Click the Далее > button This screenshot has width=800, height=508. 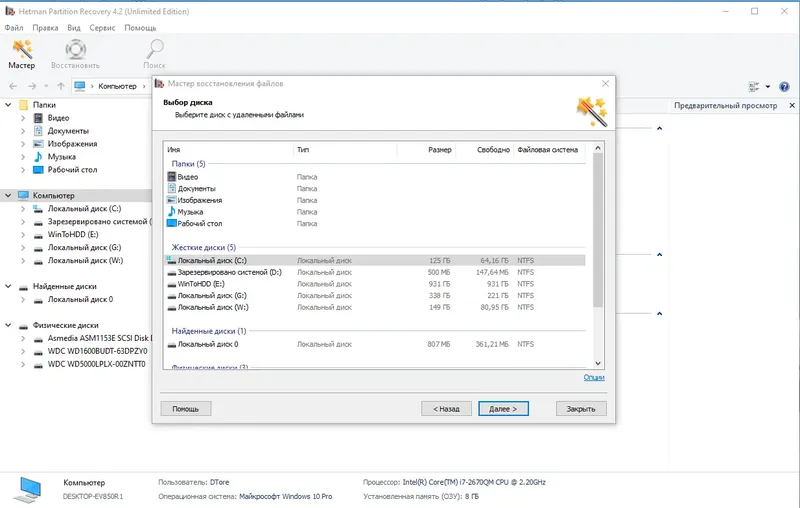coord(503,409)
